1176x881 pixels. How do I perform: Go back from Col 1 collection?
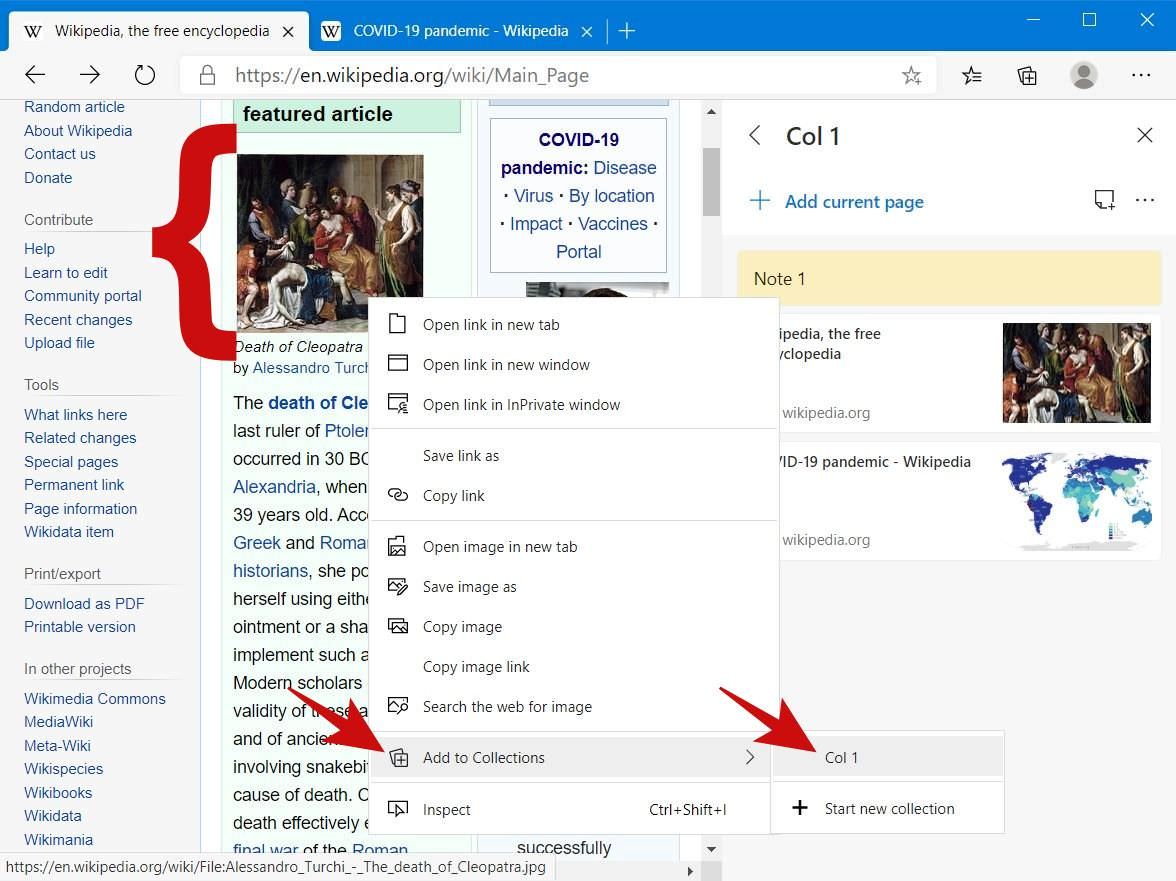click(x=754, y=136)
